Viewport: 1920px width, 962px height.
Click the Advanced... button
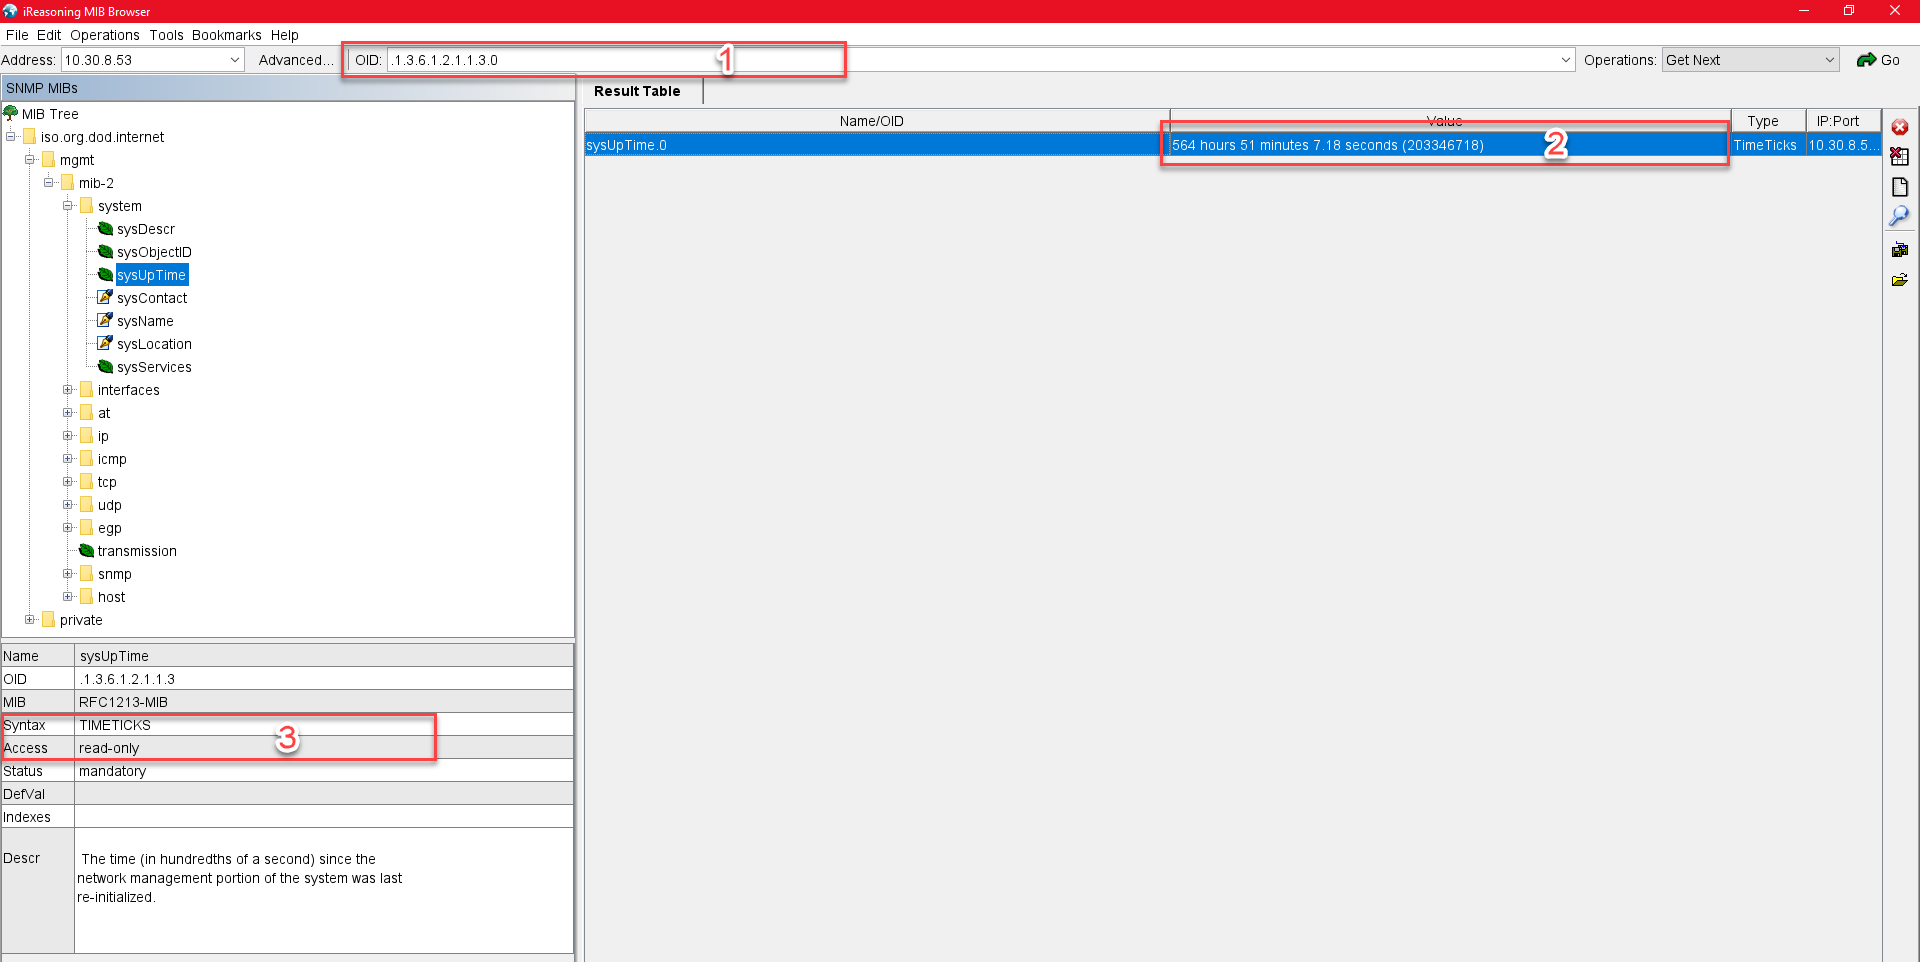coord(296,60)
